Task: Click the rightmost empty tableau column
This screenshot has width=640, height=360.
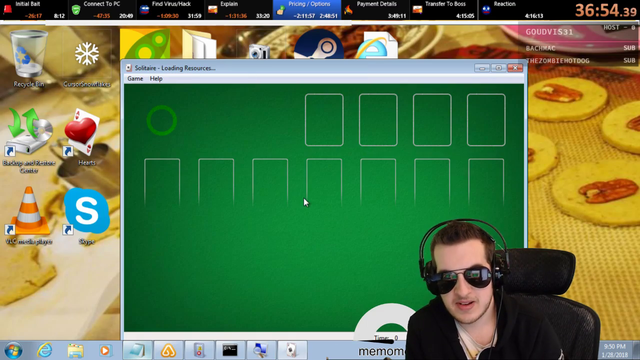Action: (x=486, y=182)
